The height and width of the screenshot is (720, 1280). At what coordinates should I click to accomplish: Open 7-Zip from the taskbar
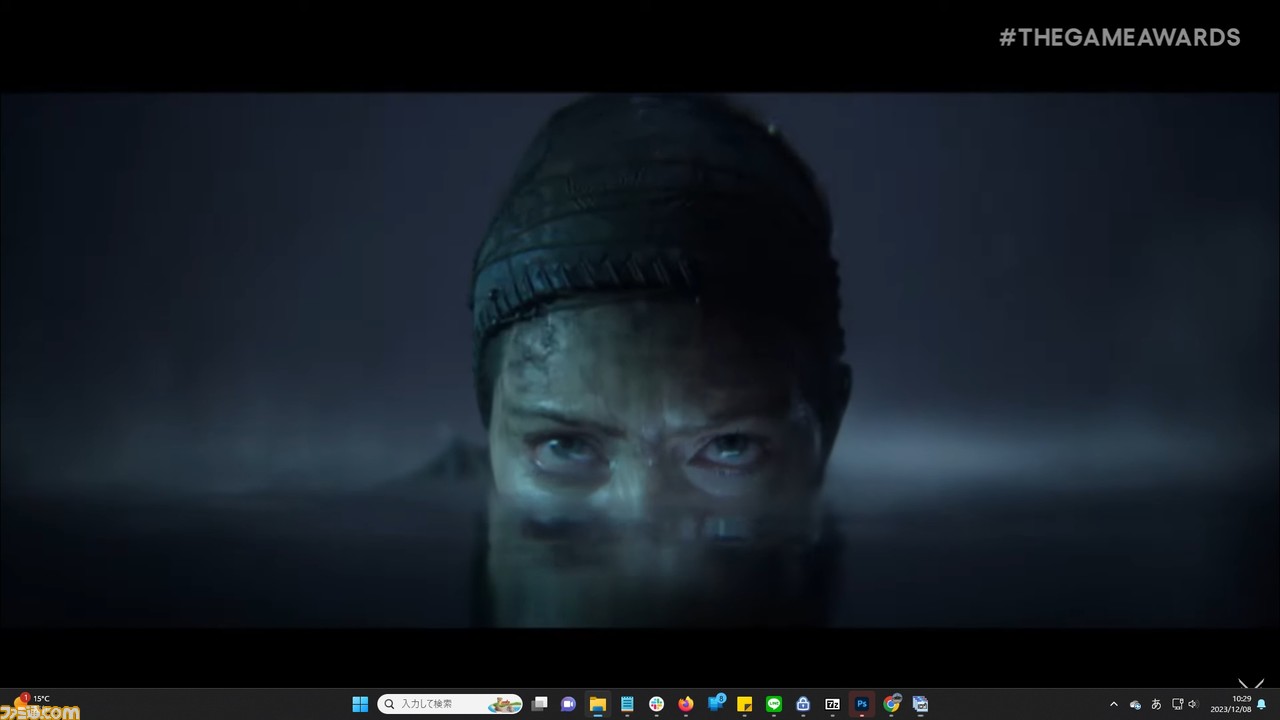(832, 704)
